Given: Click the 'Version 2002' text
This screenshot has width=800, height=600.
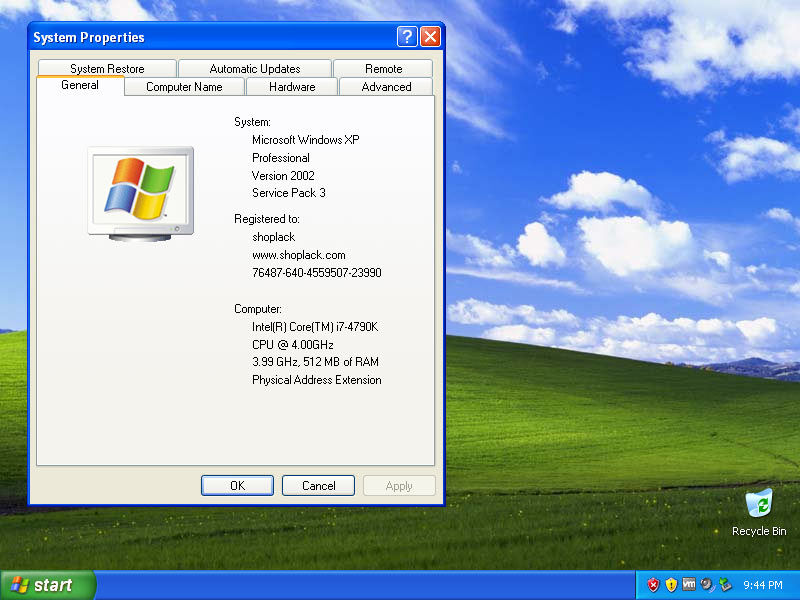Looking at the screenshot, I should [x=283, y=176].
